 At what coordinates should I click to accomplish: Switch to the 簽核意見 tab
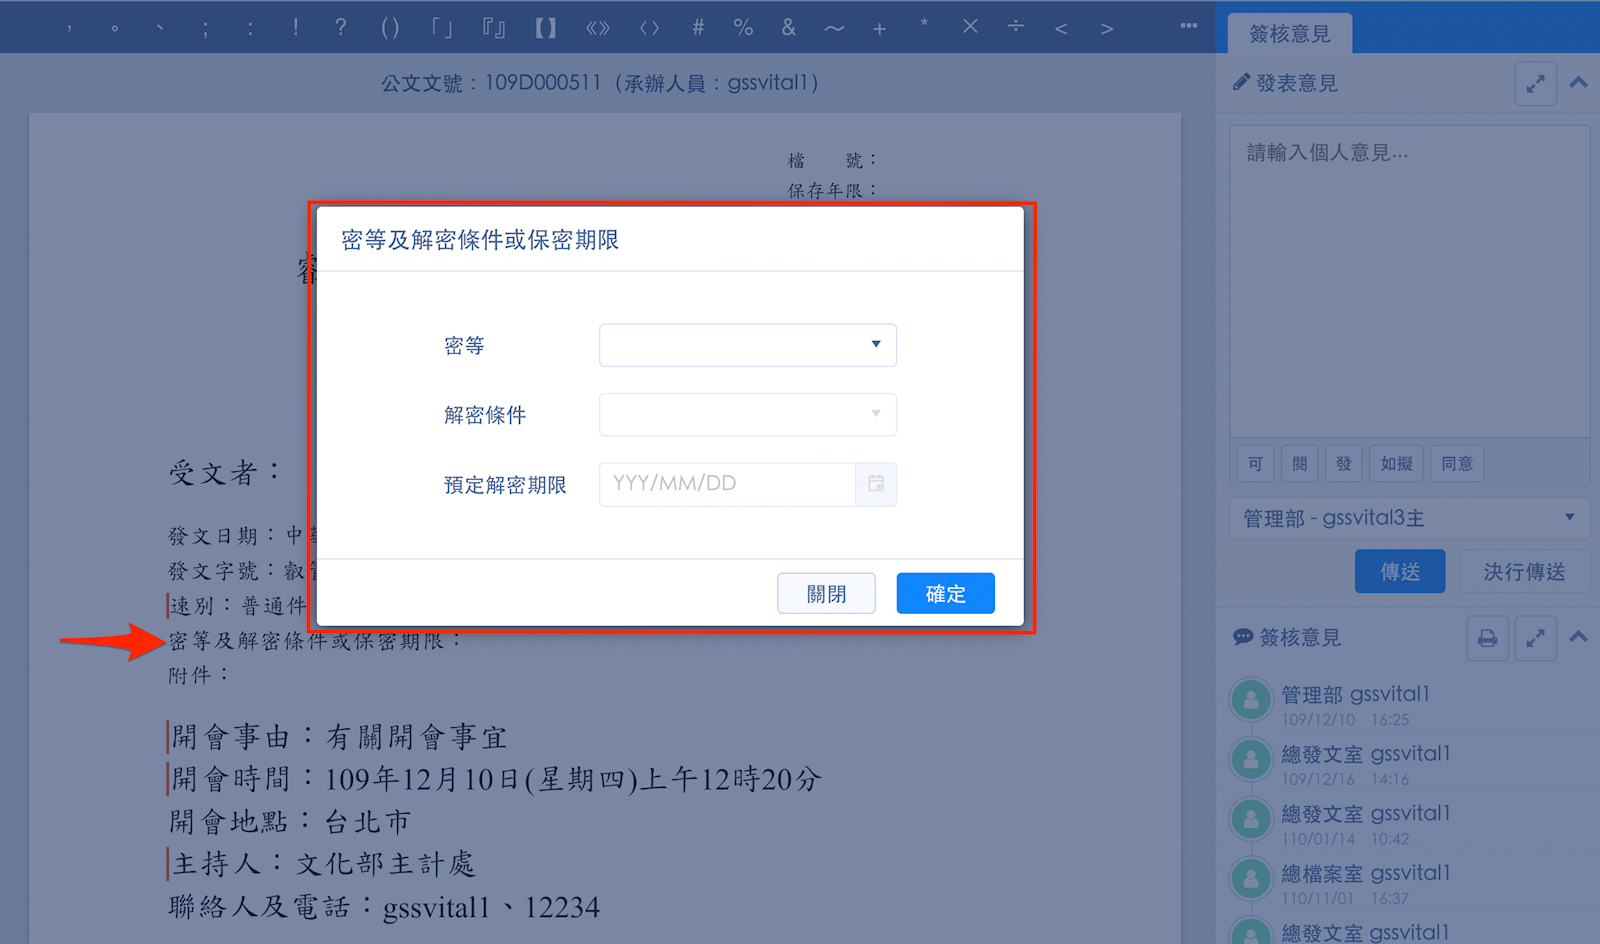click(x=1290, y=34)
